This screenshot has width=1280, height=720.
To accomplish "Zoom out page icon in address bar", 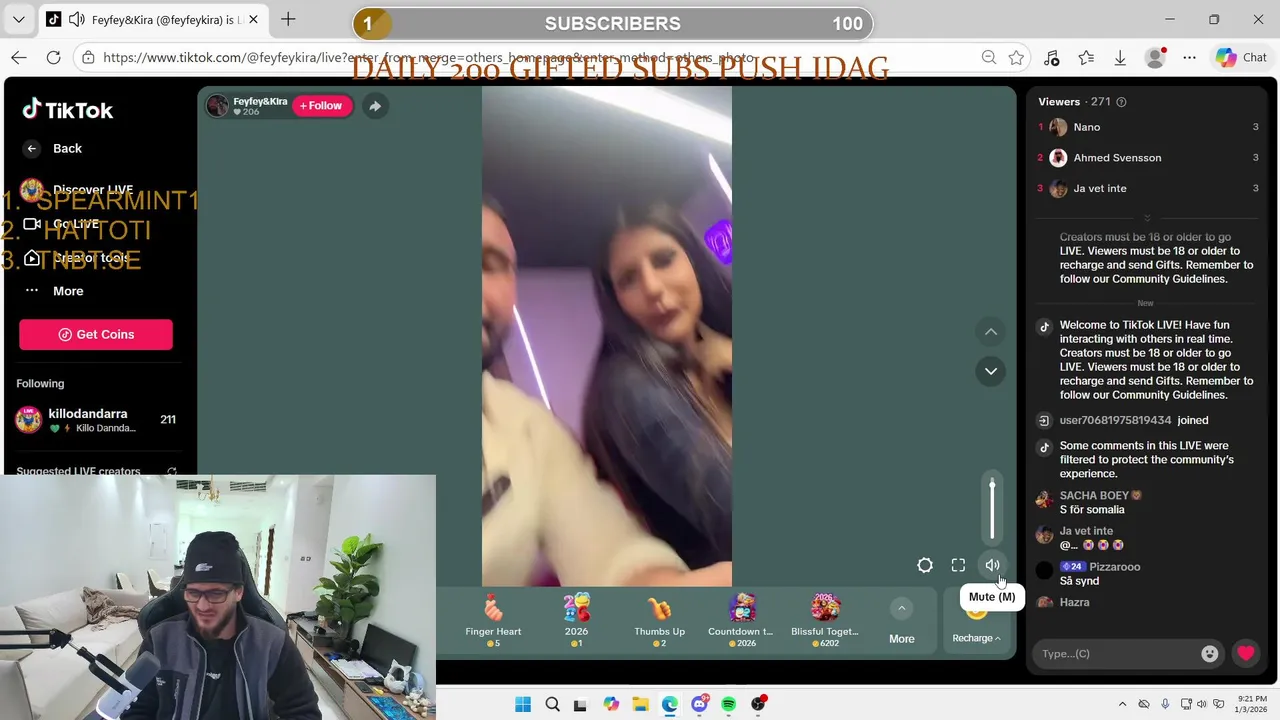I will (988, 58).
